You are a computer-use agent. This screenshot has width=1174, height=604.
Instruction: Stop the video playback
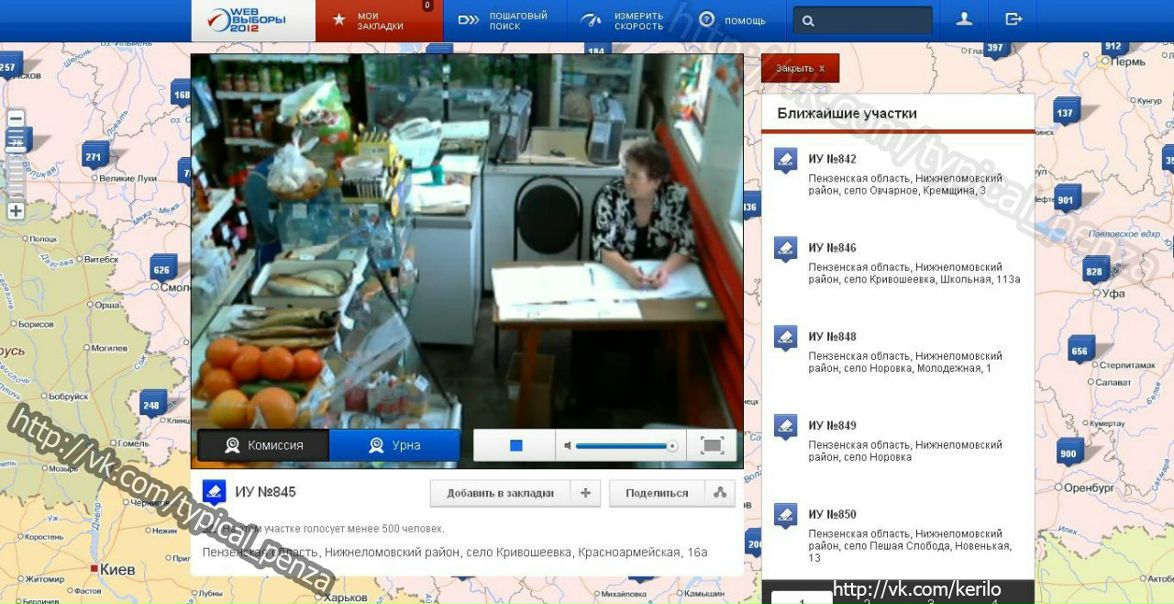point(516,446)
